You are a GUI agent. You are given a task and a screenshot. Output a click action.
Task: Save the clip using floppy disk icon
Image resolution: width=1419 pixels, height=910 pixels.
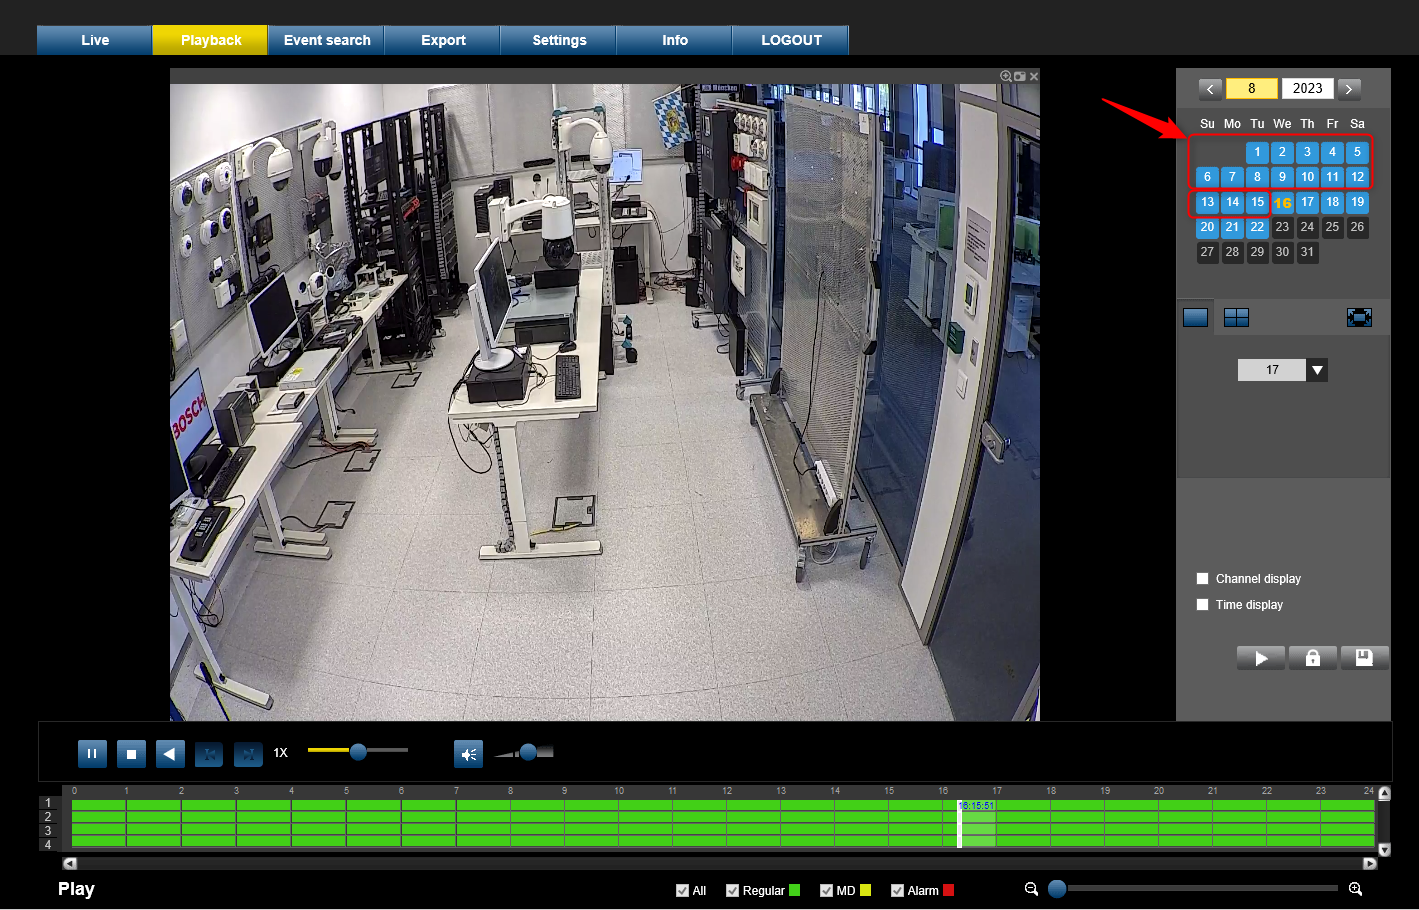point(1364,658)
